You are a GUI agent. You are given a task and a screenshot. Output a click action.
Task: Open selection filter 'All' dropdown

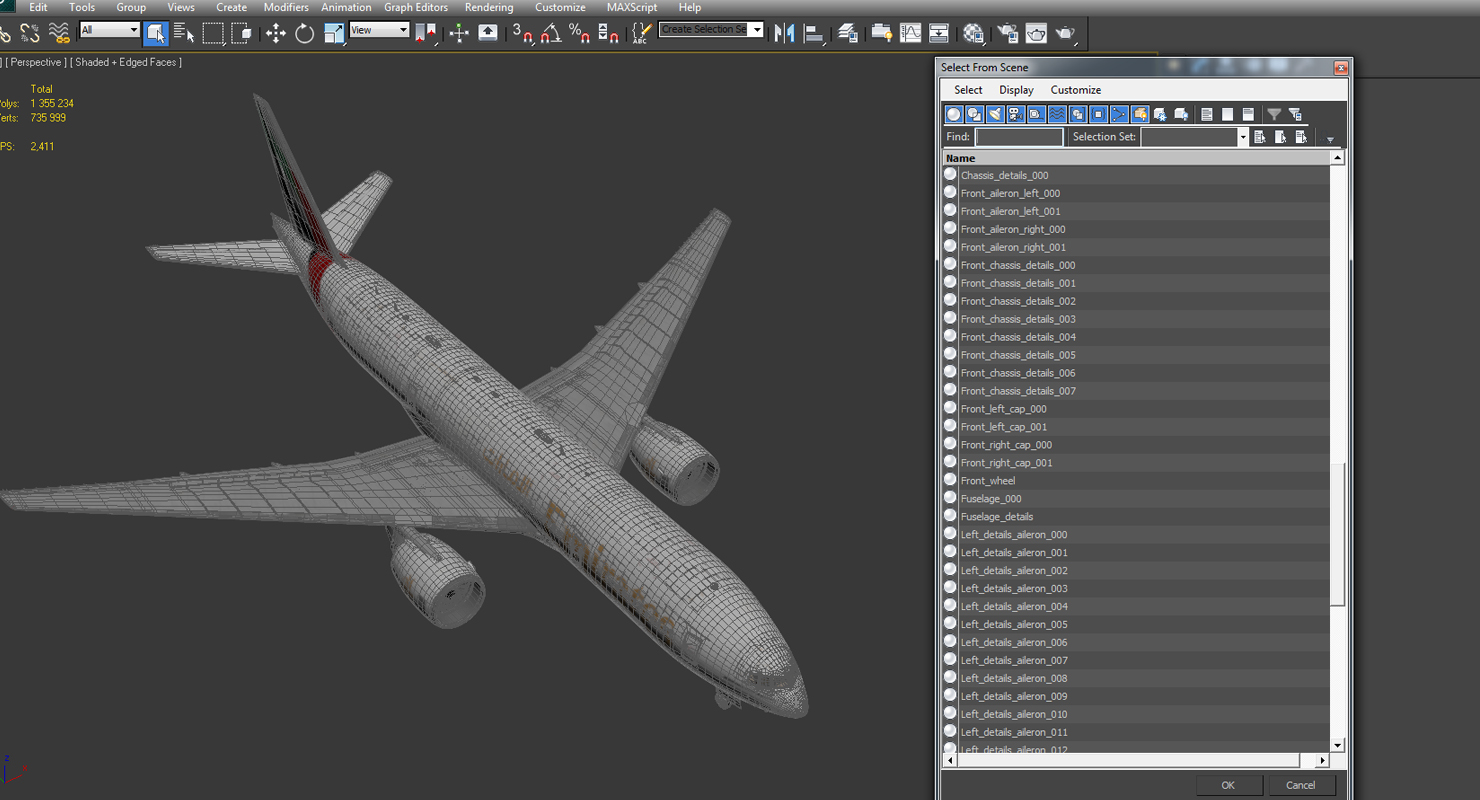pos(109,30)
